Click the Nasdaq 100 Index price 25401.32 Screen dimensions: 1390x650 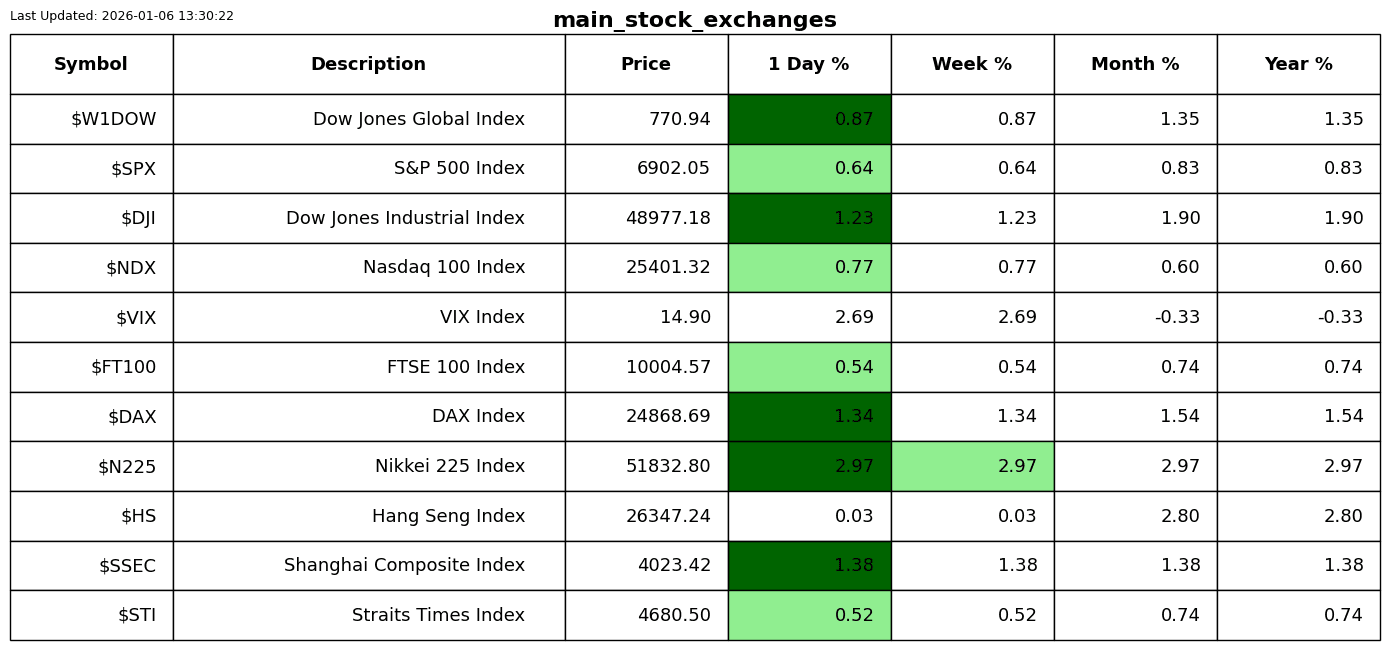(668, 268)
